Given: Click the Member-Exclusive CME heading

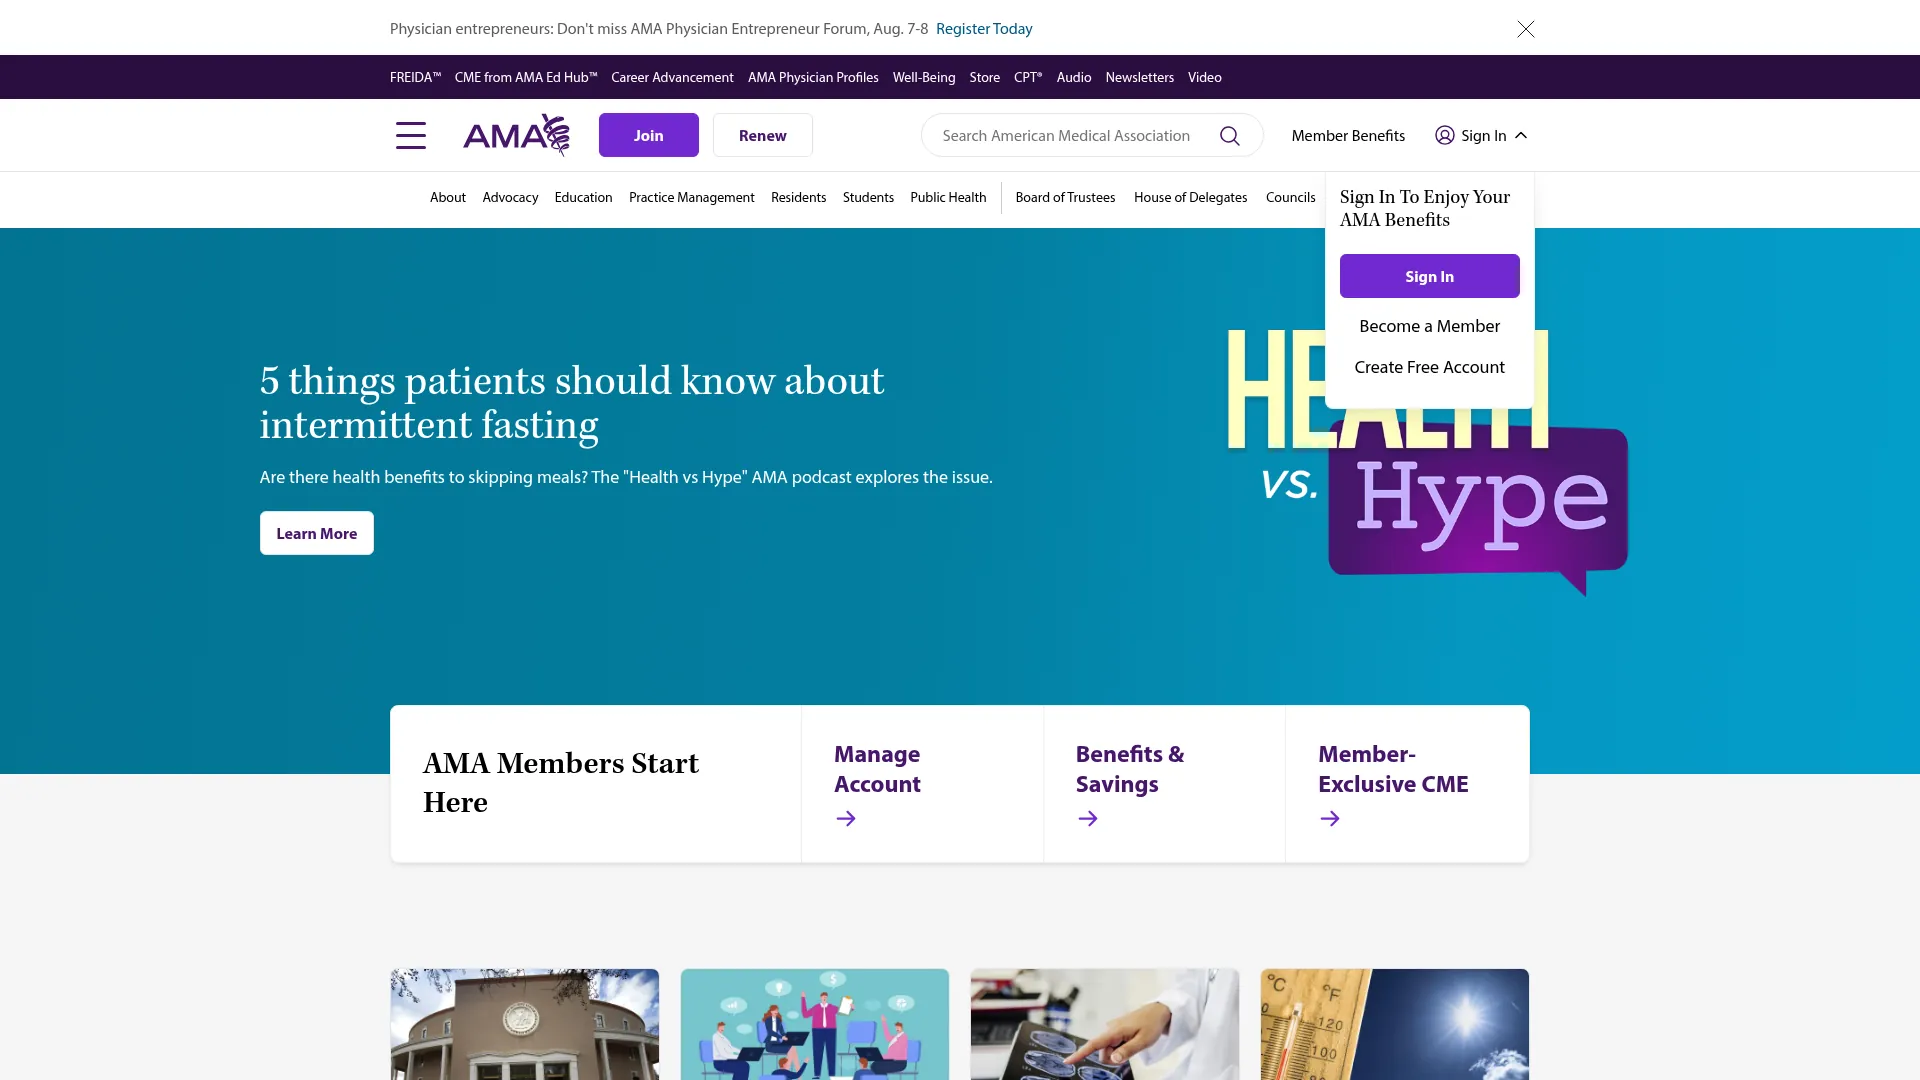Looking at the screenshot, I should (x=1393, y=769).
